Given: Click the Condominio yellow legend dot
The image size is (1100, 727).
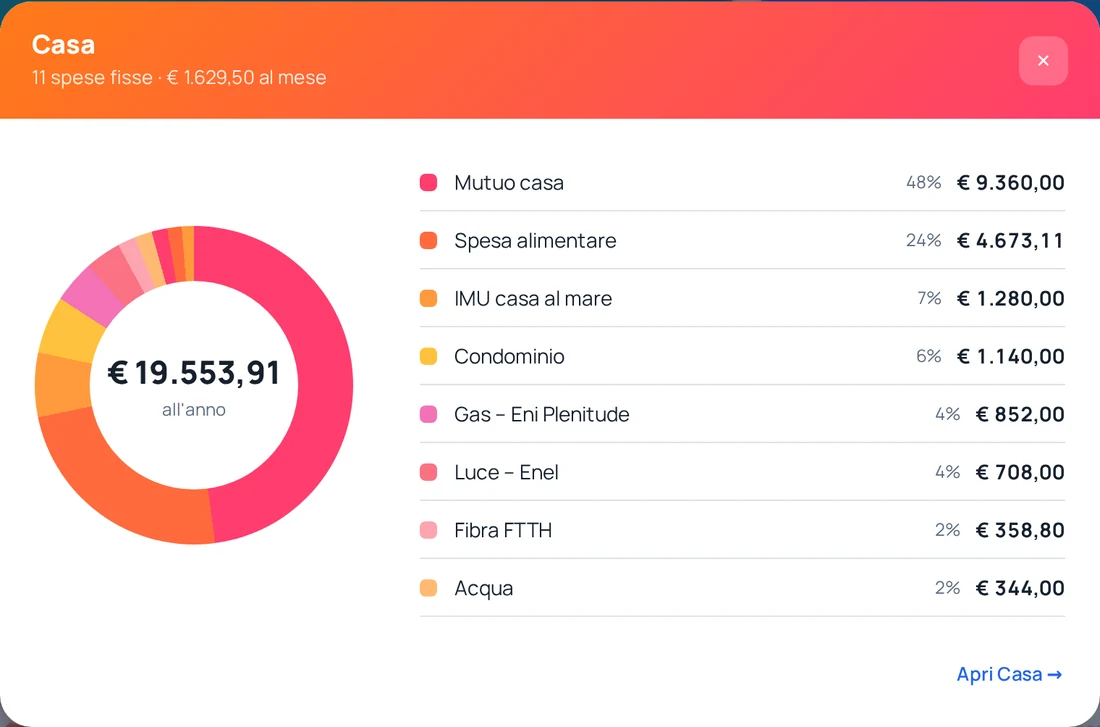Looking at the screenshot, I should pyautogui.click(x=429, y=356).
